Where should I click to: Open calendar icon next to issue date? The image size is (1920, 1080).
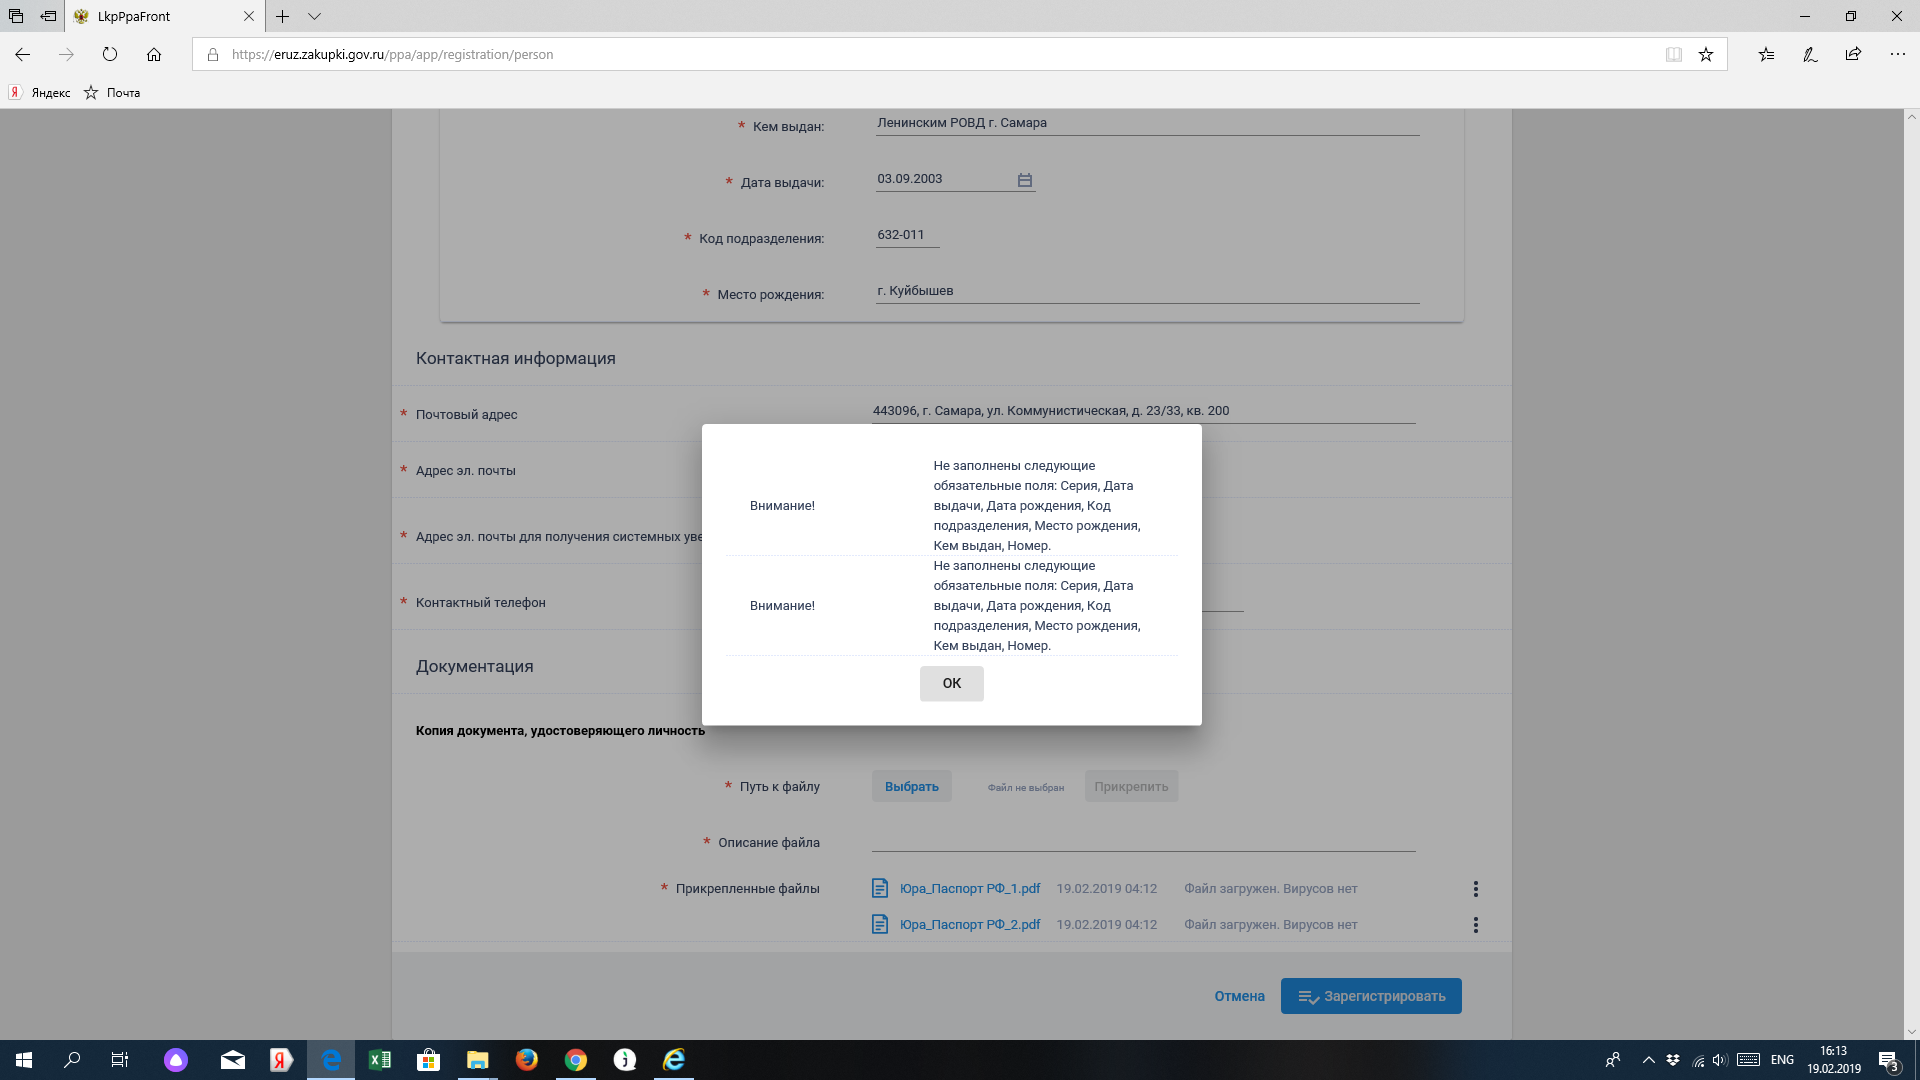(x=1024, y=180)
